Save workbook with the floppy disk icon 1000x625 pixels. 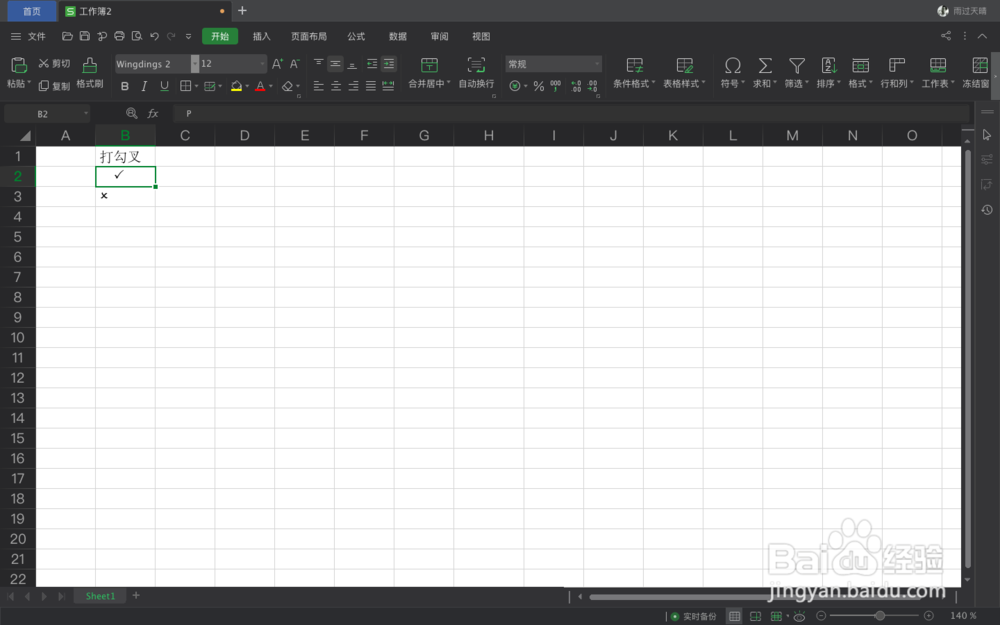point(84,36)
